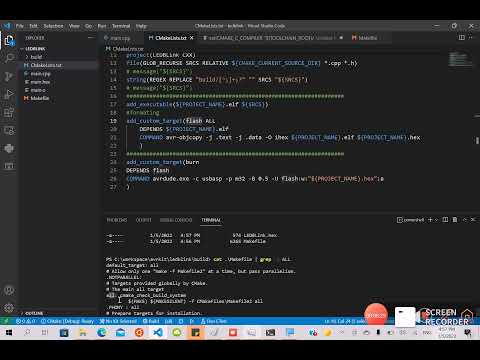Open the Run menu
This screenshot has height=360, width=480.
[x=102, y=26]
